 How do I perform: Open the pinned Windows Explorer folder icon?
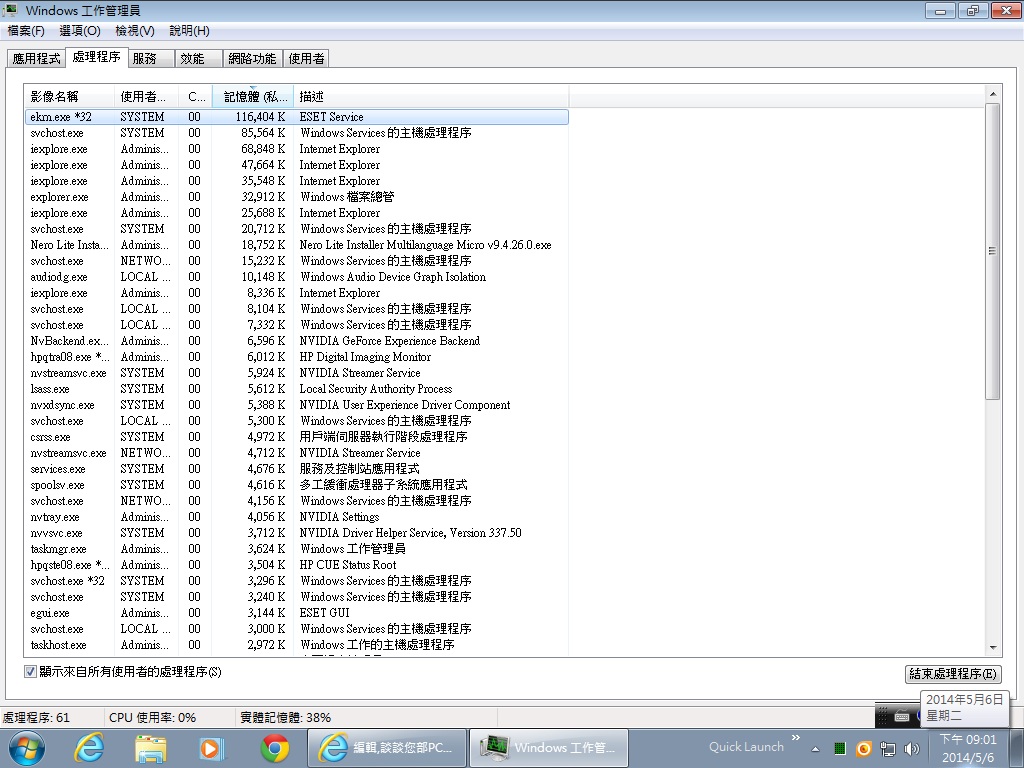151,748
